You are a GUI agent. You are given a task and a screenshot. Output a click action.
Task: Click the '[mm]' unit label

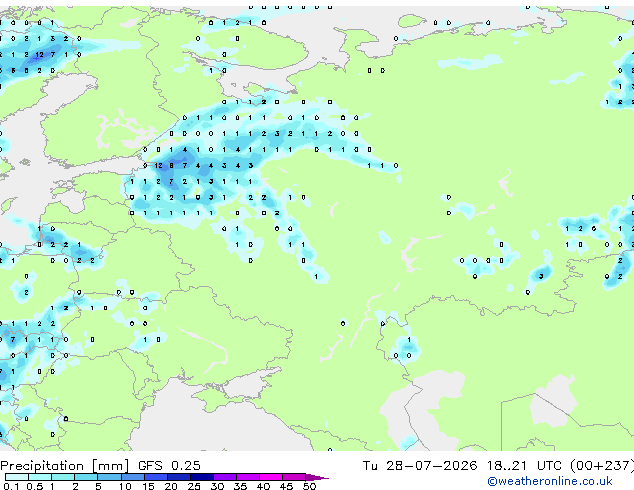[x=110, y=466]
